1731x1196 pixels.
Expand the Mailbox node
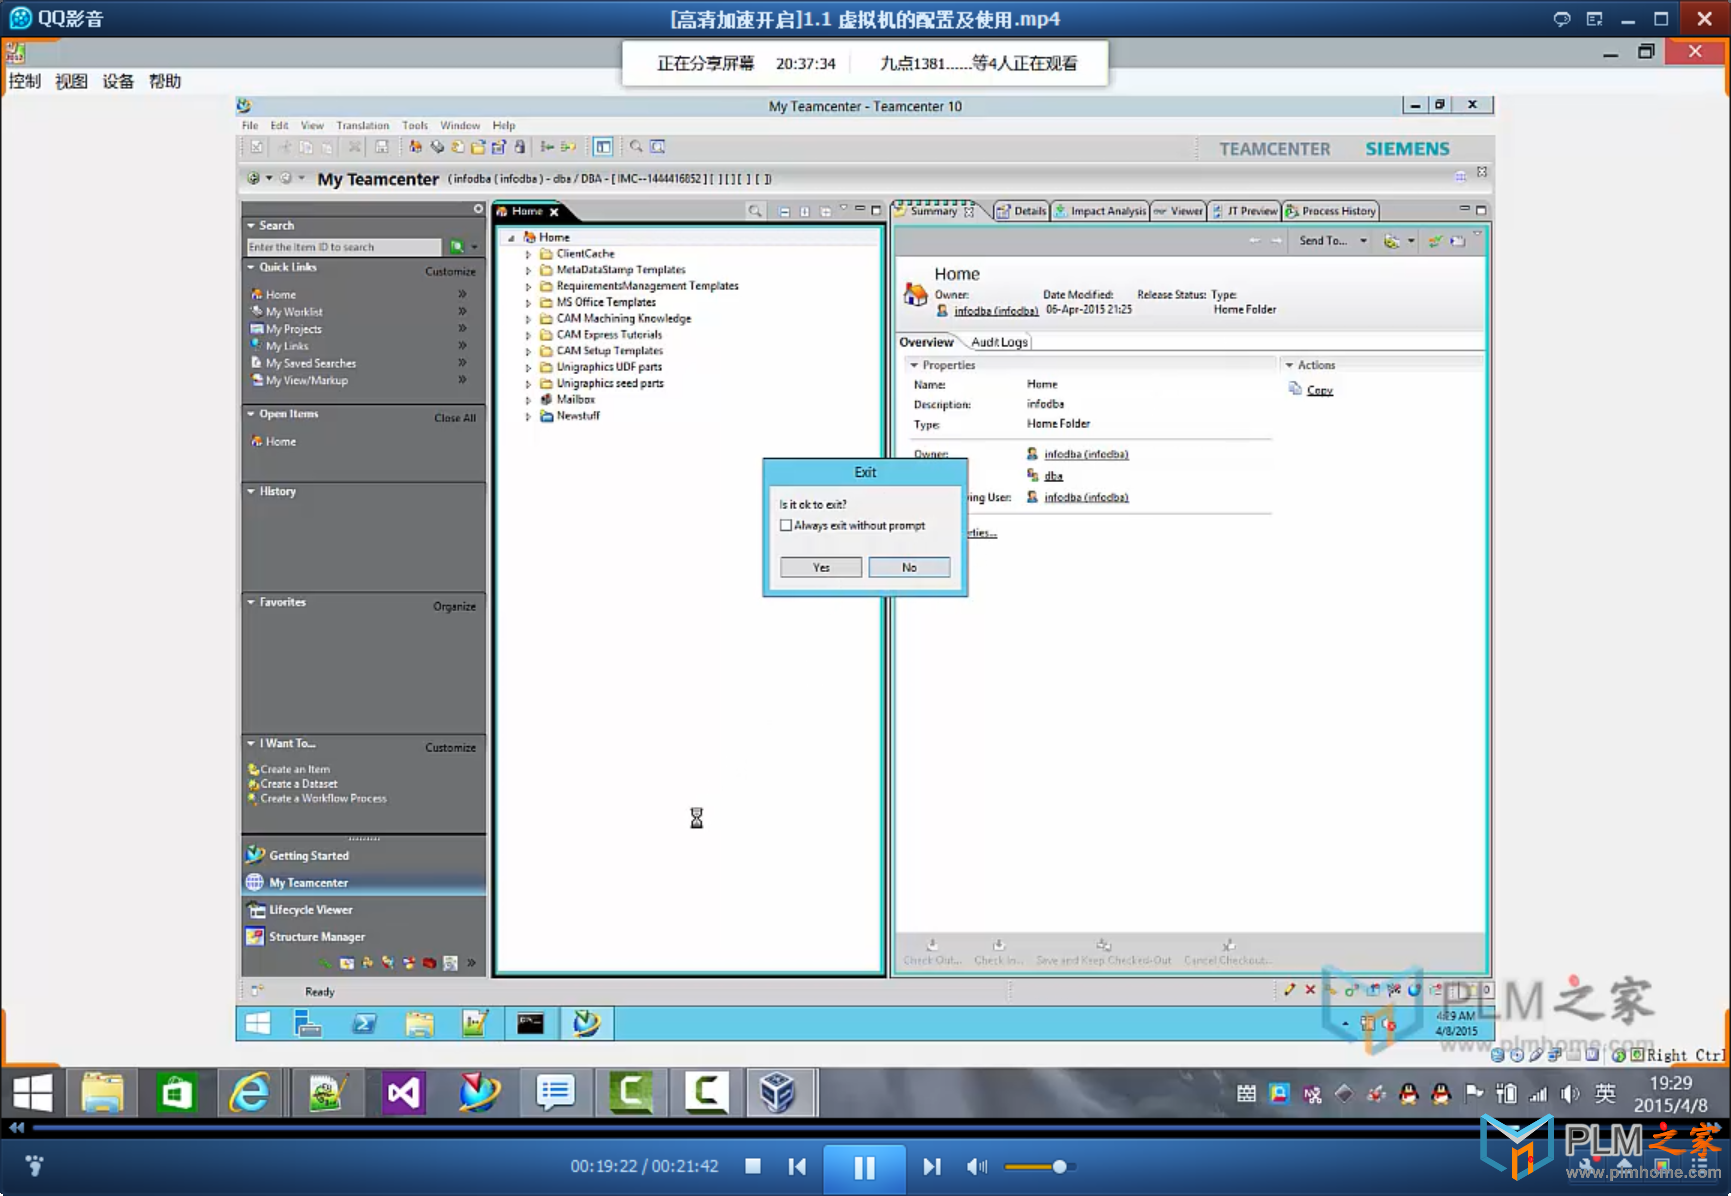(x=529, y=400)
